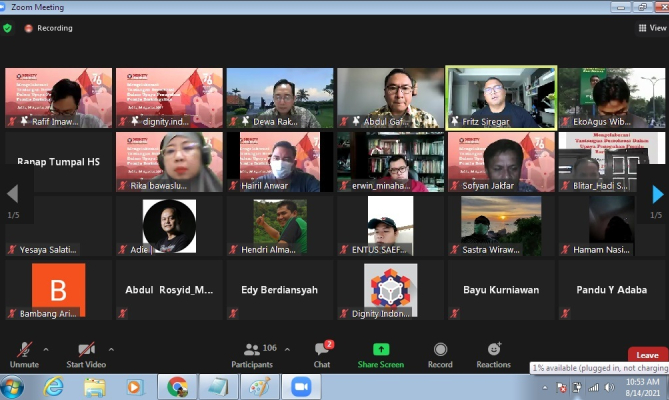Click the green encryption shield icon
Image resolution: width=669 pixels, height=400 pixels.
point(8,28)
